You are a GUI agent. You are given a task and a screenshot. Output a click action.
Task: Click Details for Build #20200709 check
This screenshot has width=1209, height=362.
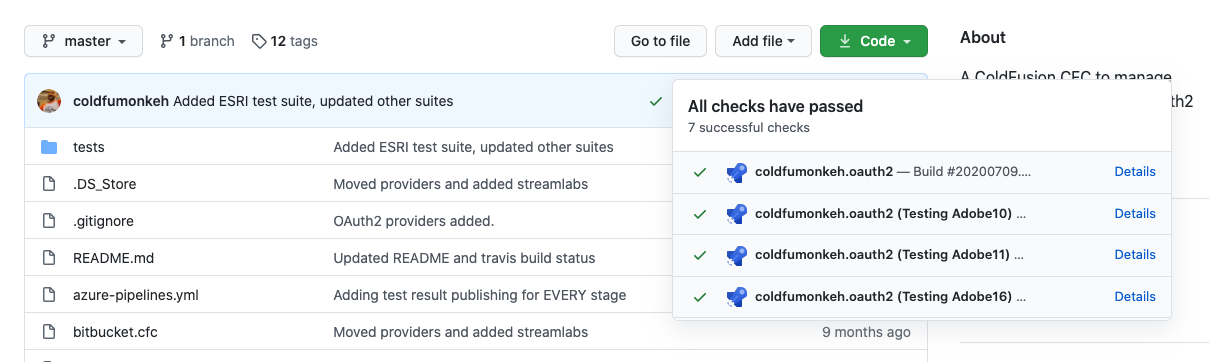pos(1135,172)
